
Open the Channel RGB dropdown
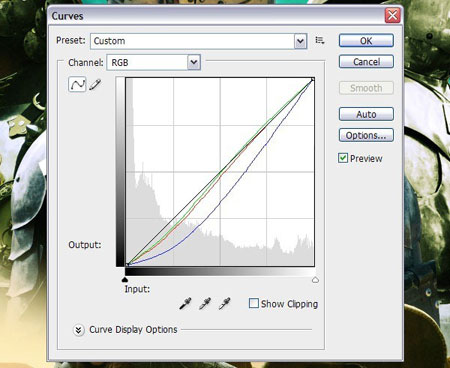tap(194, 62)
